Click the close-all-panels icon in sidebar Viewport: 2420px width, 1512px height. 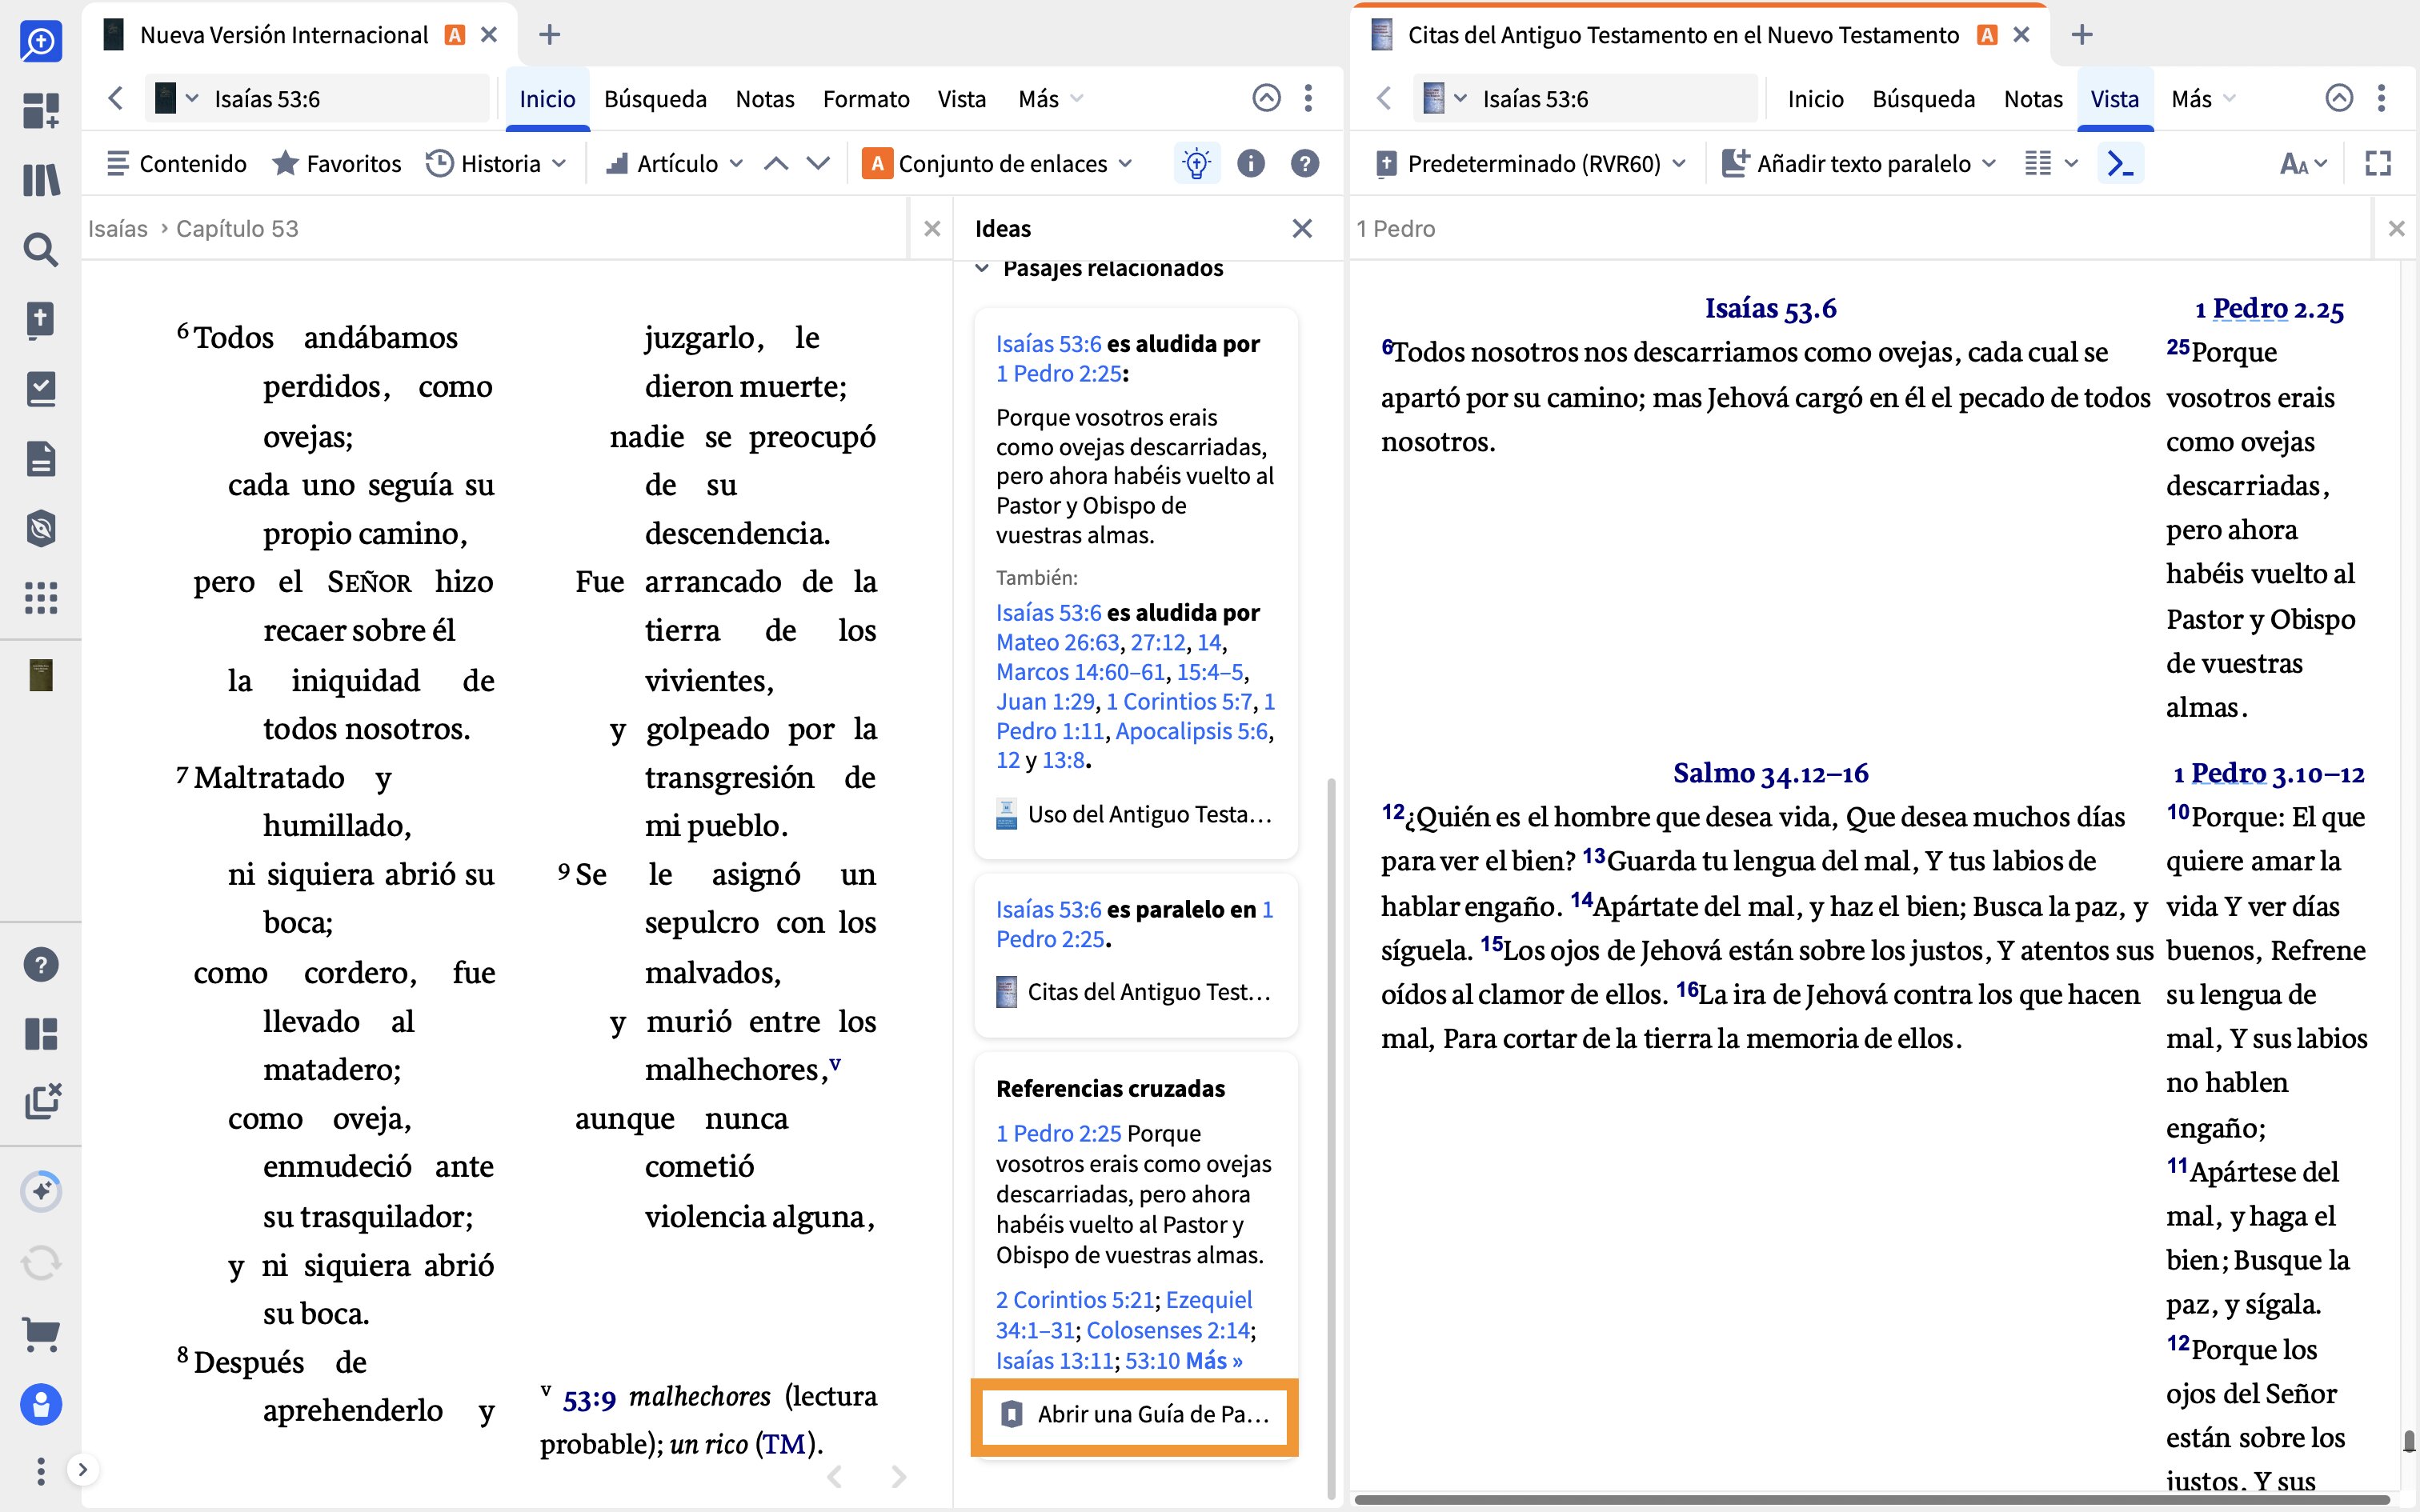[x=42, y=1102]
